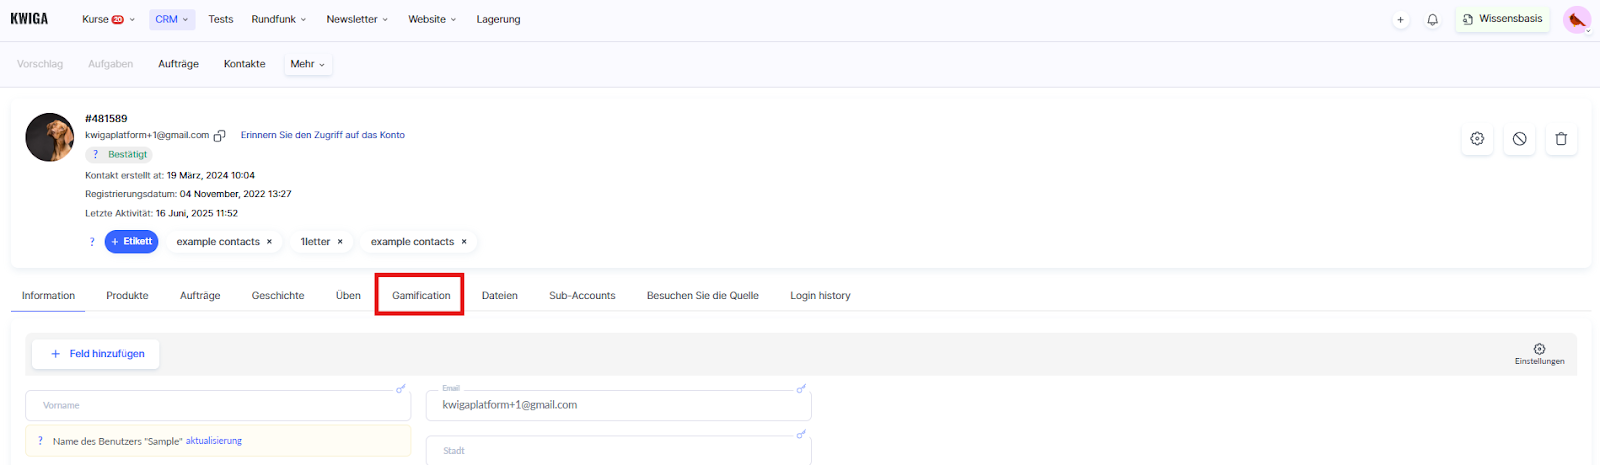Image resolution: width=1600 pixels, height=465 pixels.
Task: Delete contact with the trash icon
Action: click(1561, 139)
